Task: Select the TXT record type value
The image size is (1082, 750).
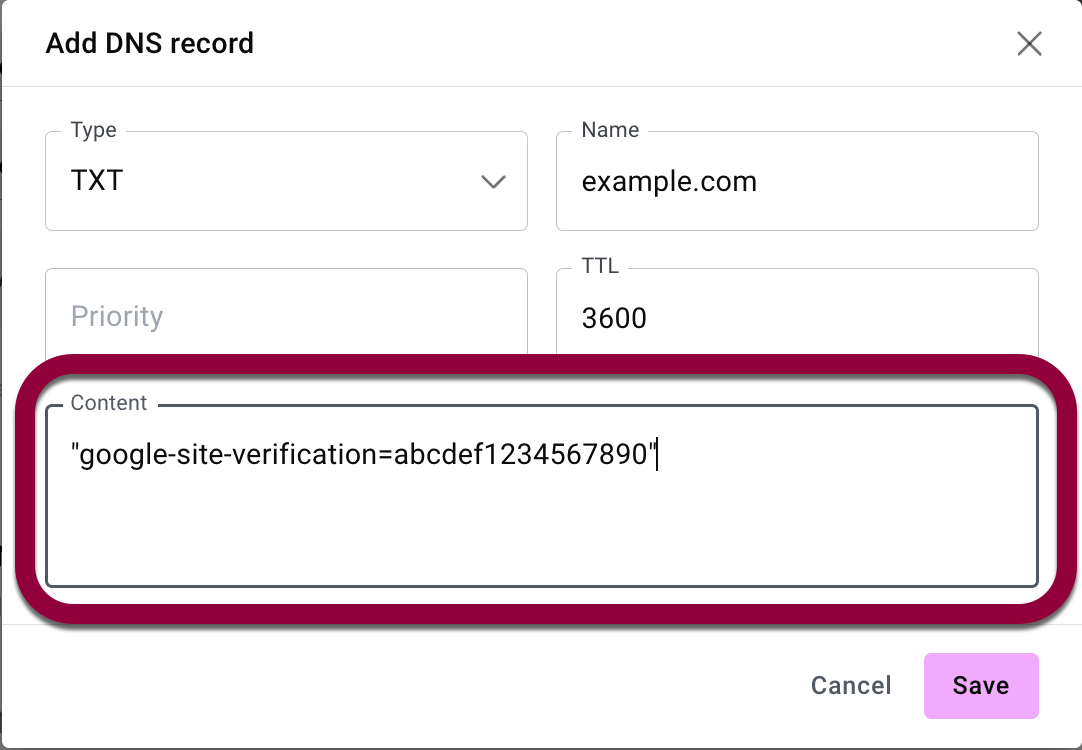Action: tap(98, 182)
